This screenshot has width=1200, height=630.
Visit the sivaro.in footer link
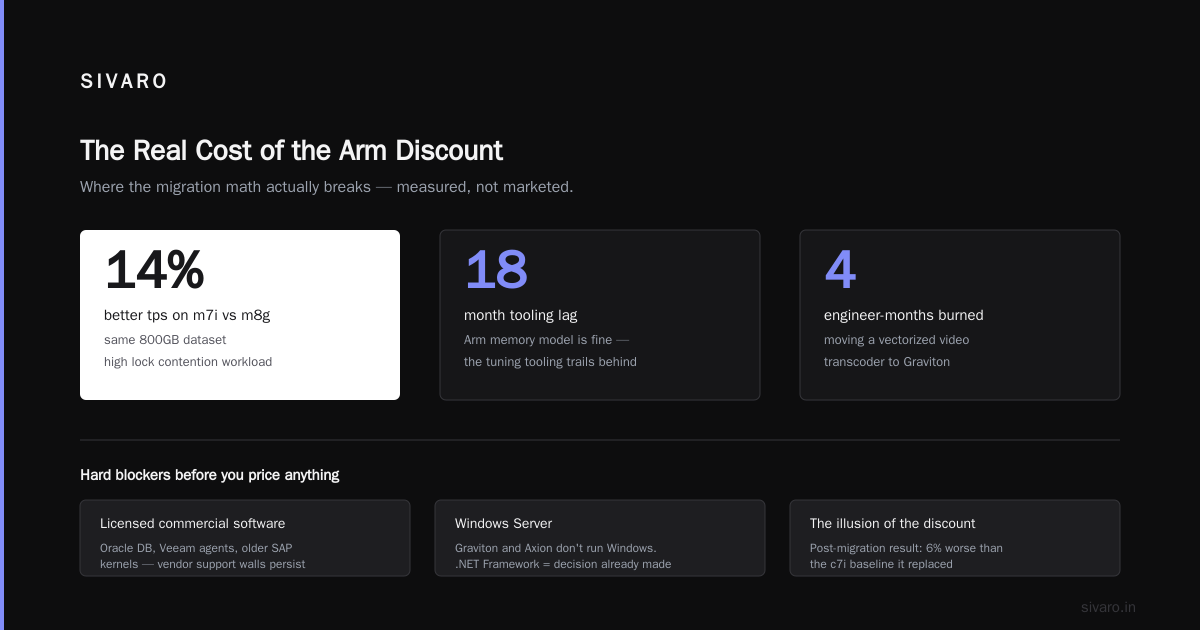pos(1108,607)
